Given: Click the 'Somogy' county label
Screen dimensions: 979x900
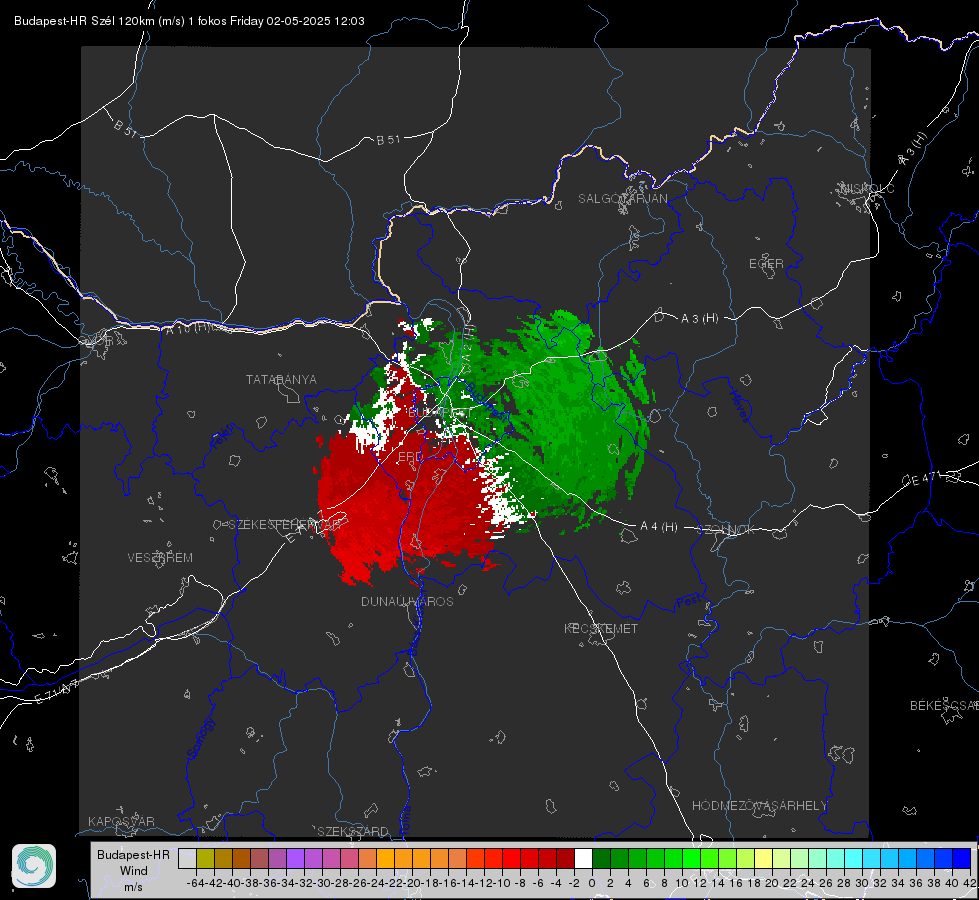Looking at the screenshot, I should pos(201,738).
